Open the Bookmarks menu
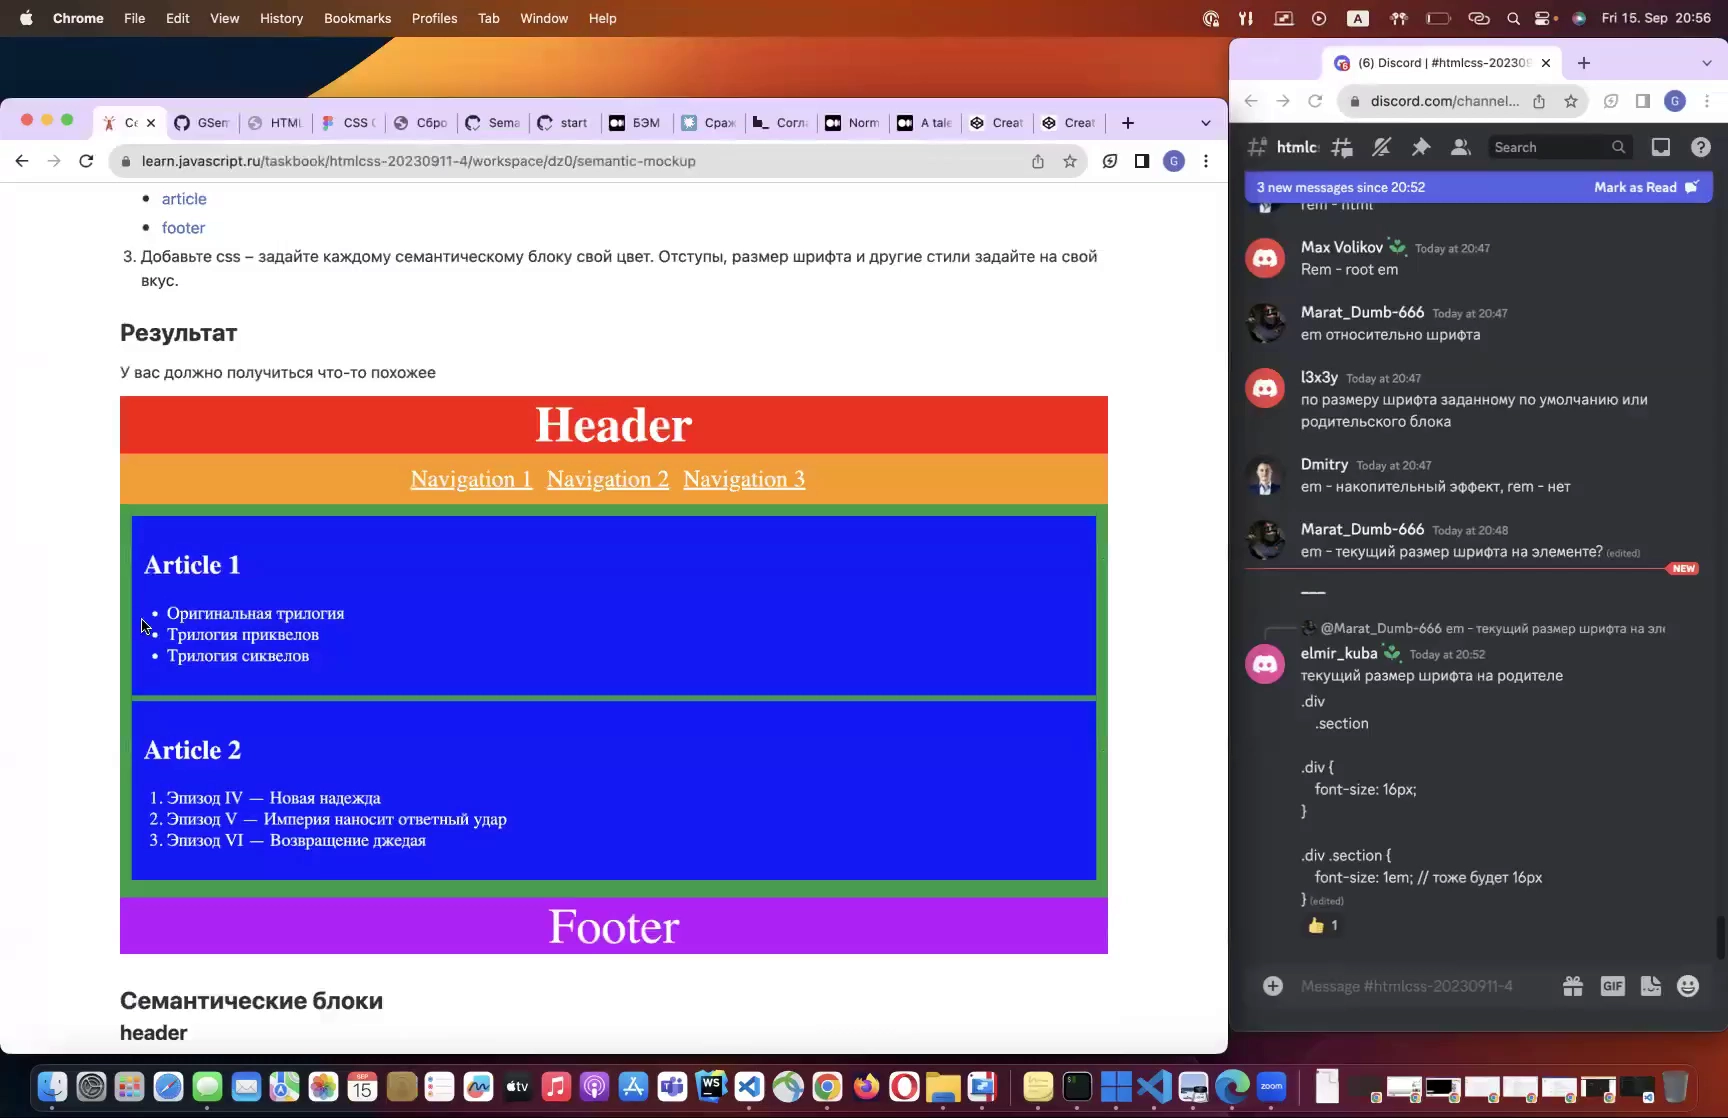1728x1118 pixels. 357,18
